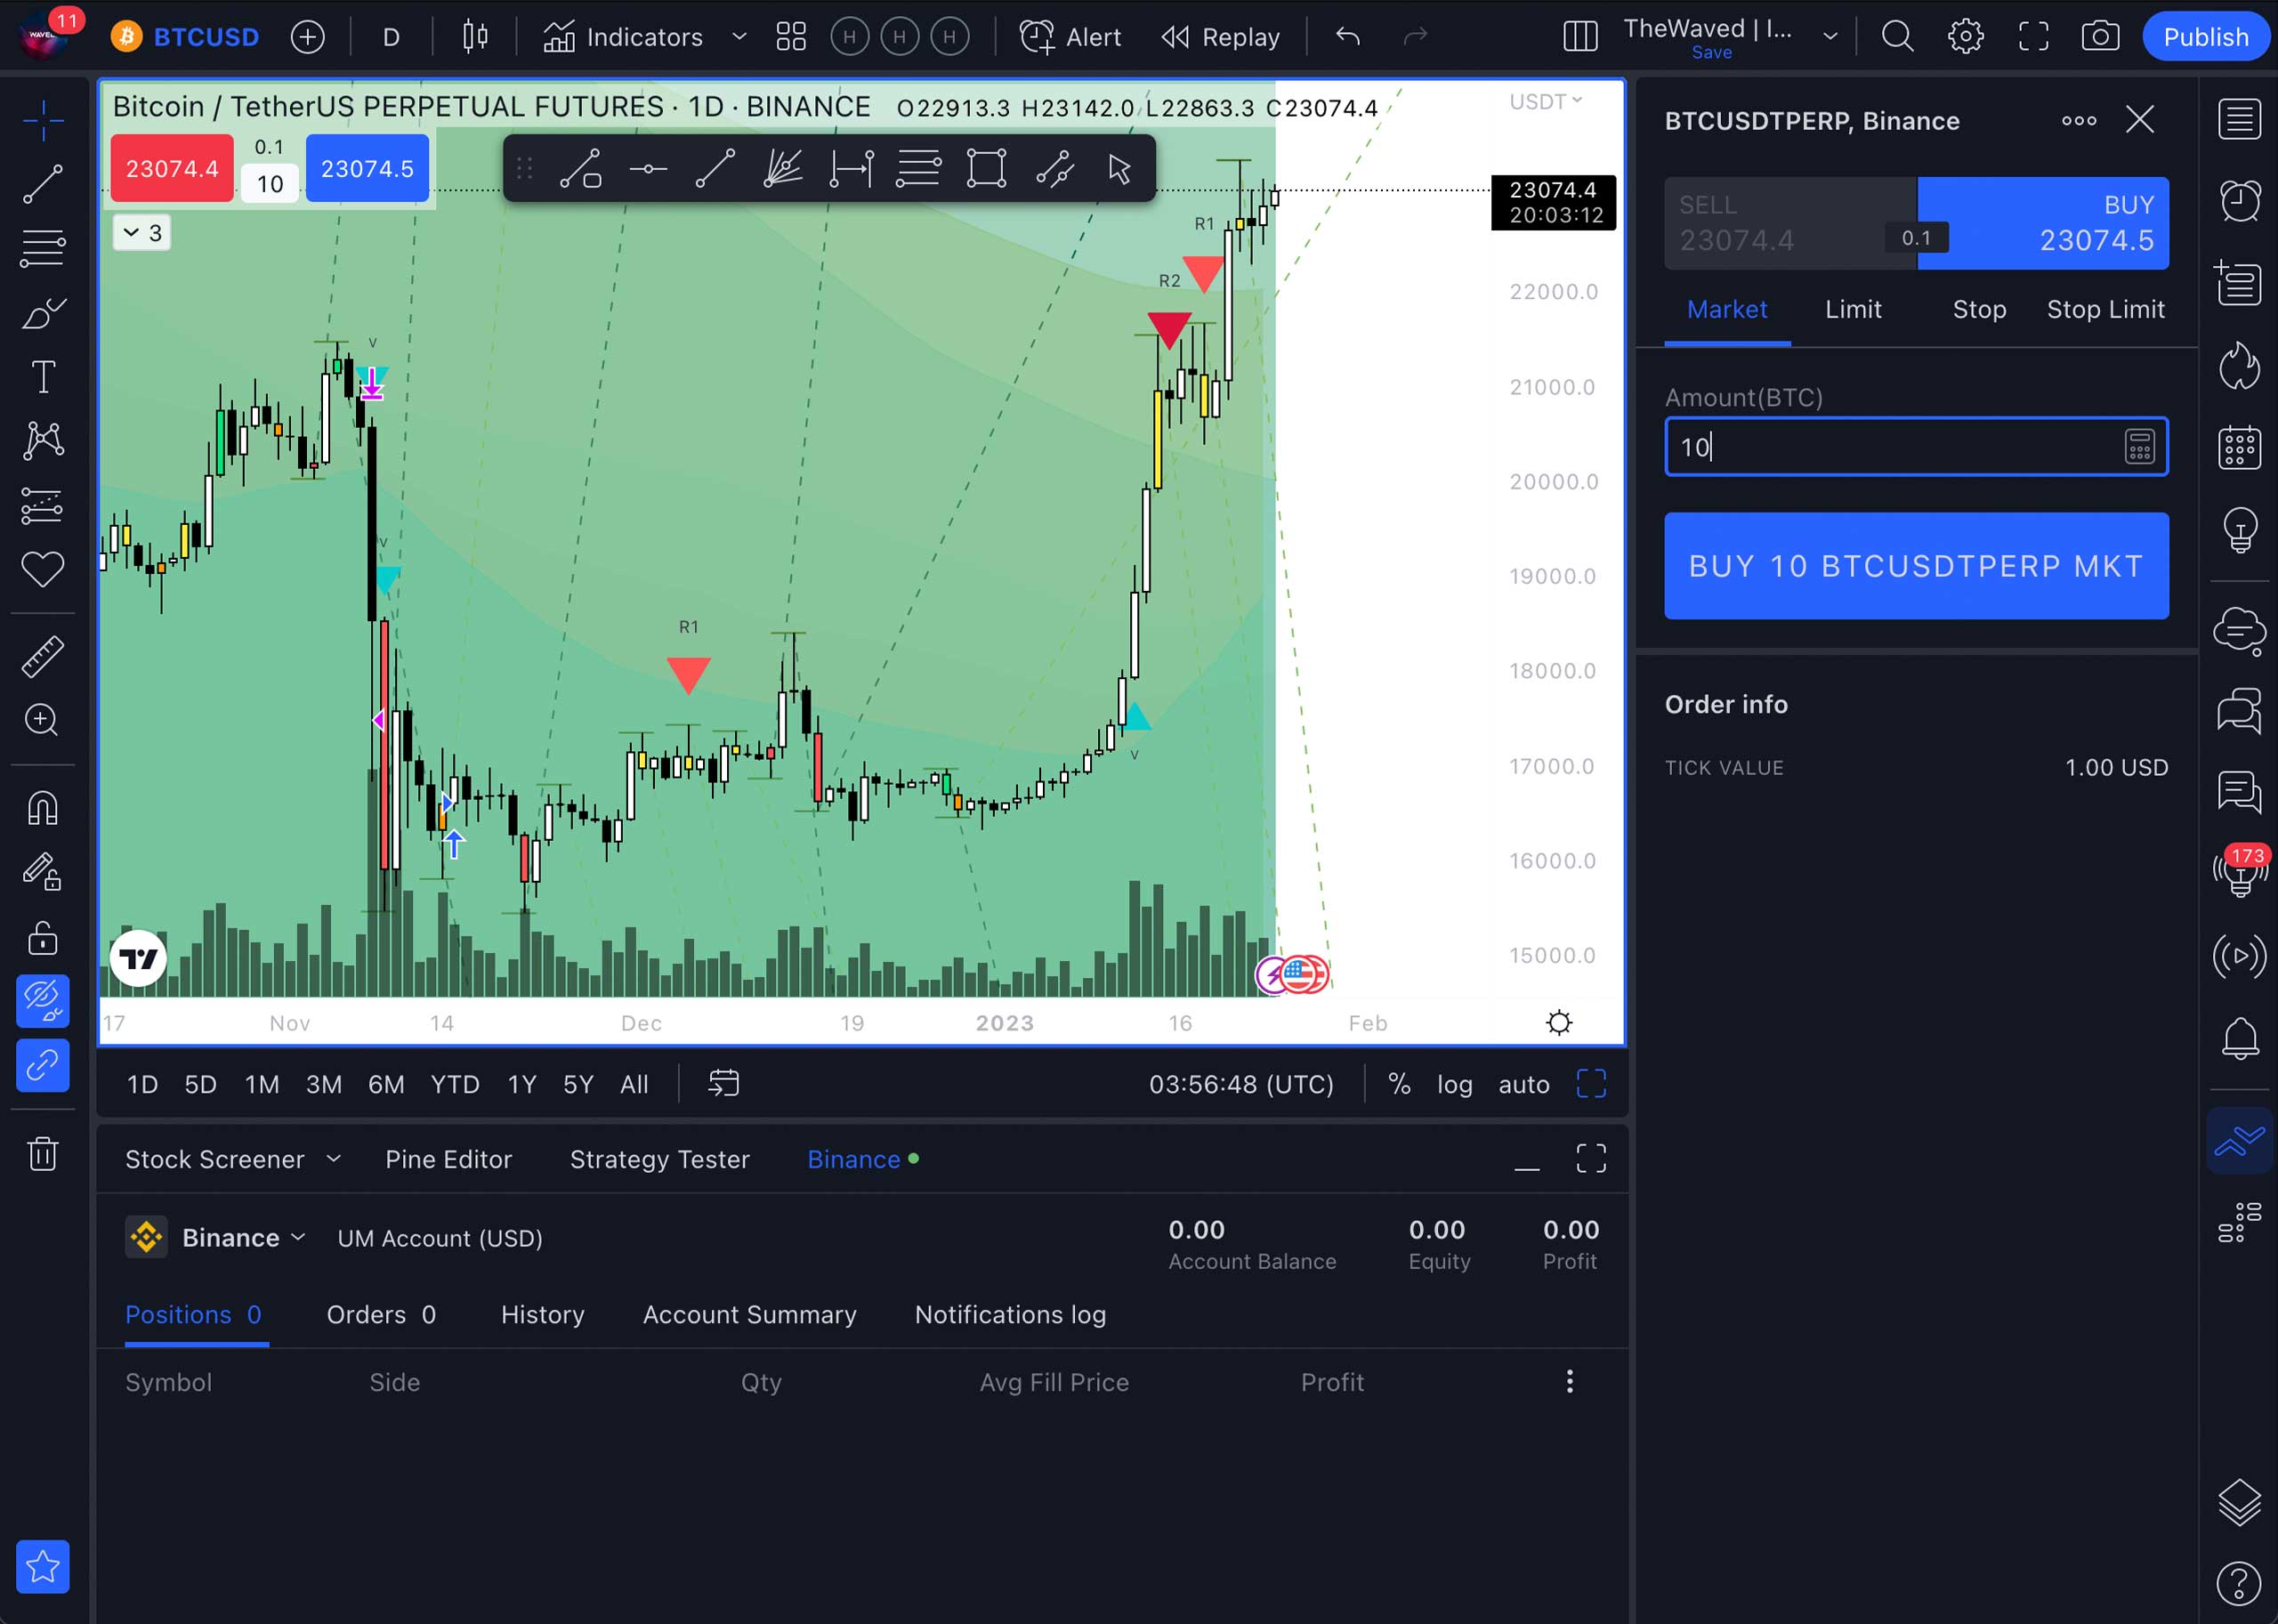Open the Pine Editor tab
The width and height of the screenshot is (2278, 1624).
pos(448,1160)
